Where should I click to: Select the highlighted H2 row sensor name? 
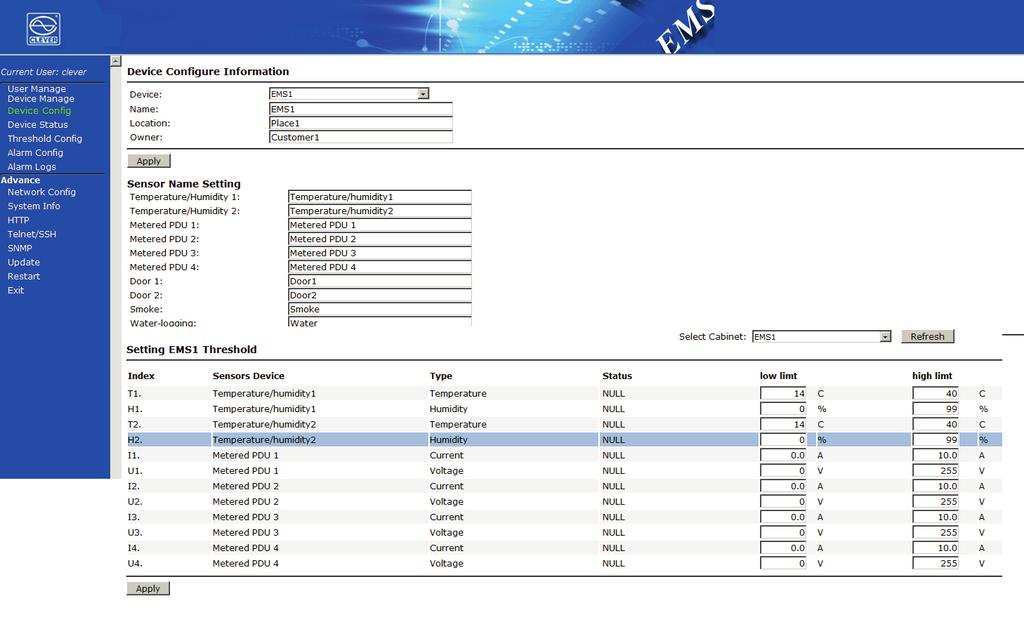tap(264, 440)
